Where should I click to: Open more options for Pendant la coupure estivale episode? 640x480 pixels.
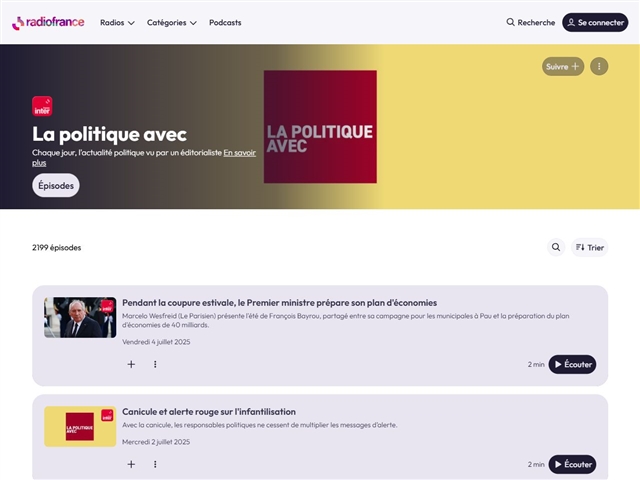pos(155,364)
